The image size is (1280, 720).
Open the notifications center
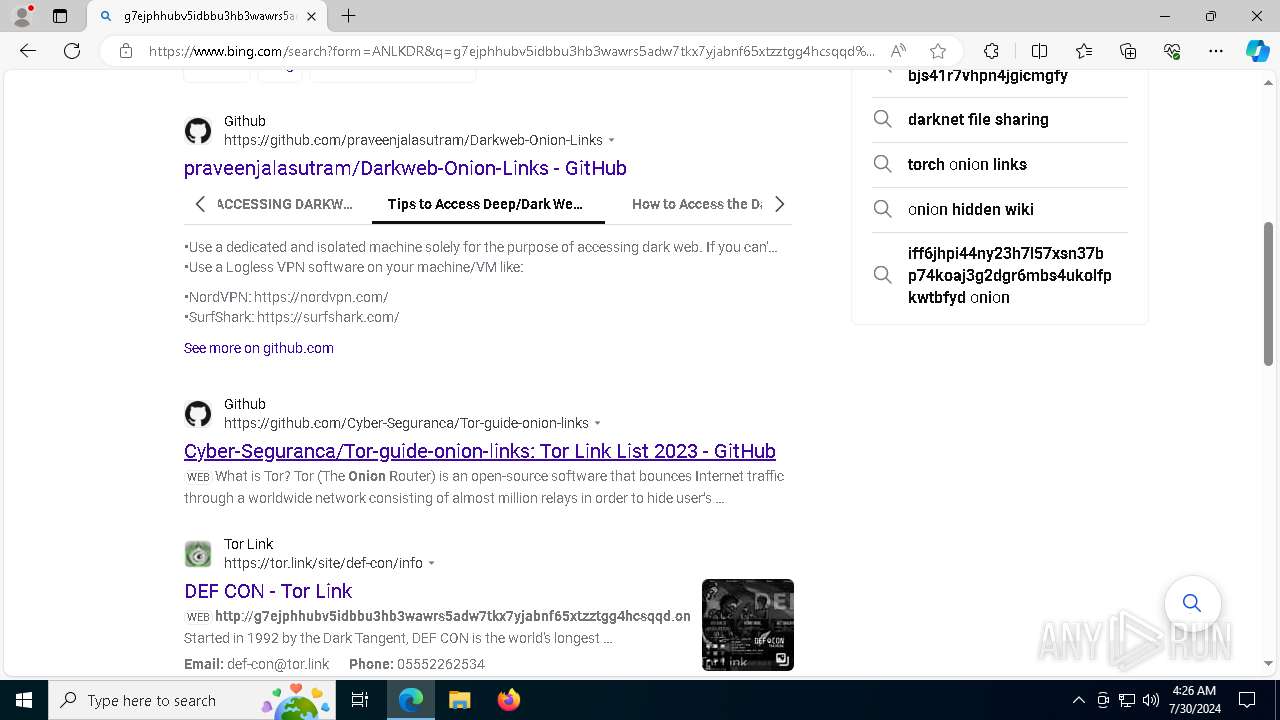point(1247,700)
